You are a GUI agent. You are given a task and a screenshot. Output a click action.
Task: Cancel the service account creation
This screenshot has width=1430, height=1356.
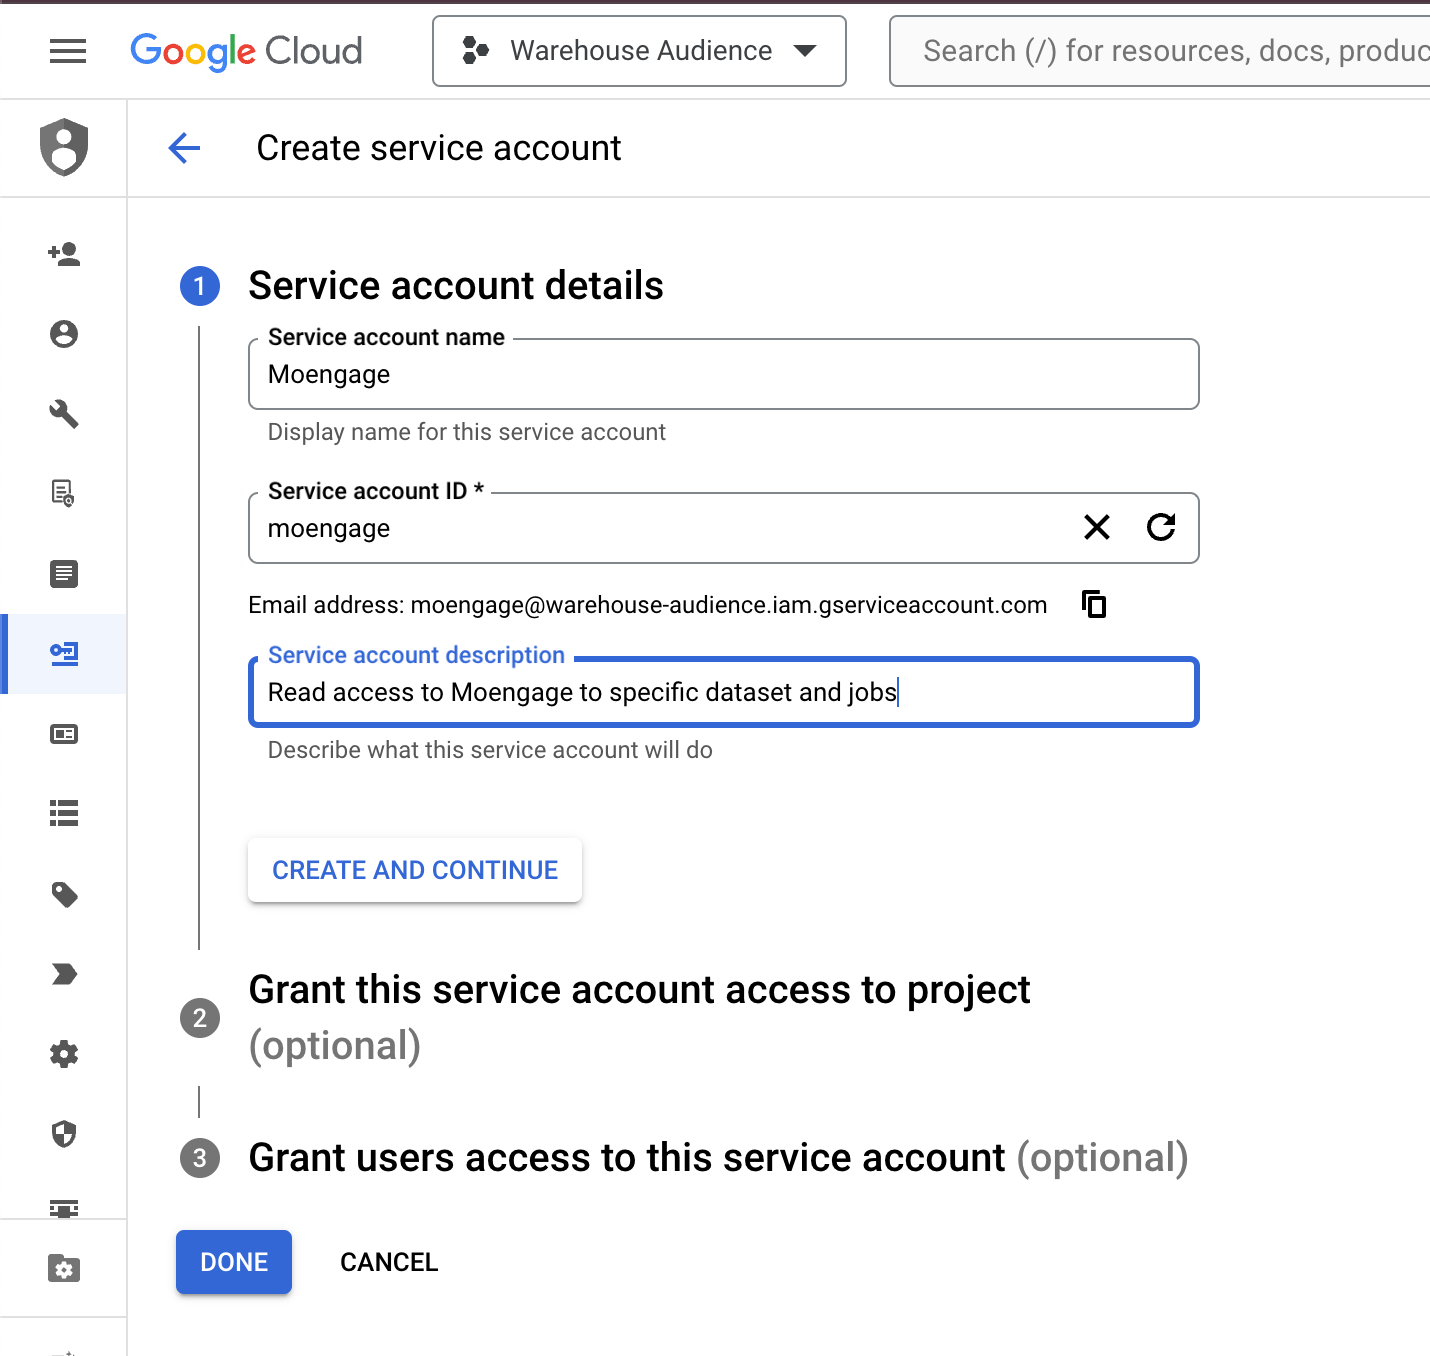click(x=389, y=1262)
